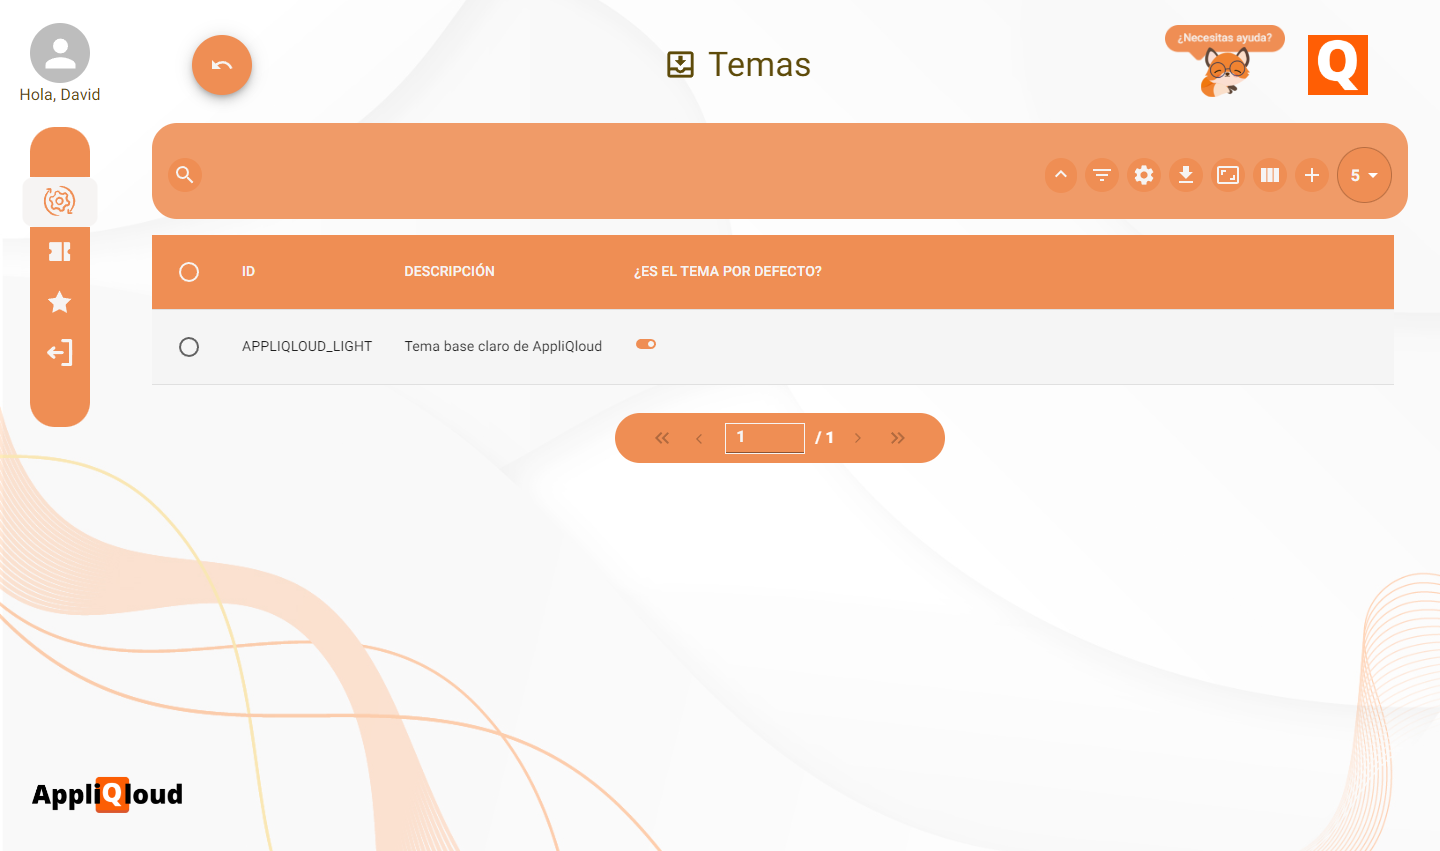Image resolution: width=1440 pixels, height=851 pixels.
Task: Jump to the last page with double arrows
Action: click(x=897, y=437)
